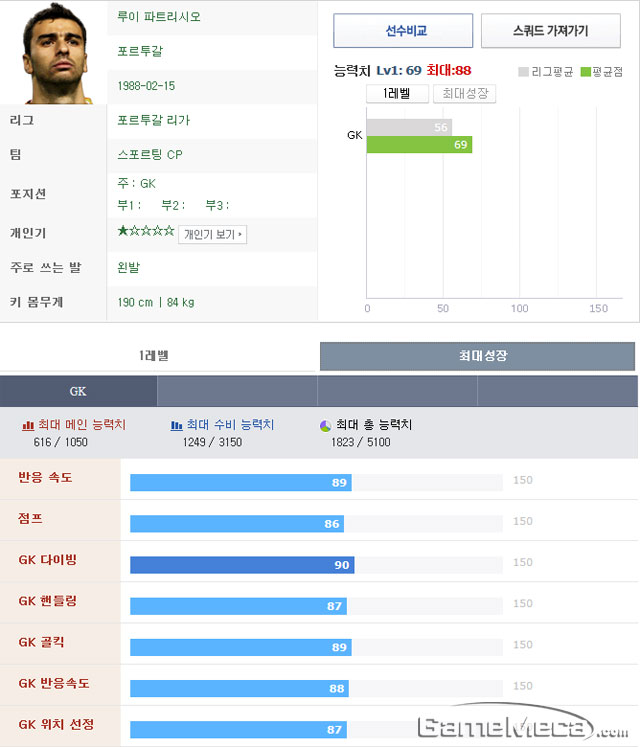Click the red bar chart icon beside 최대 메인 능력치
This screenshot has height=747, width=640.
point(28,425)
